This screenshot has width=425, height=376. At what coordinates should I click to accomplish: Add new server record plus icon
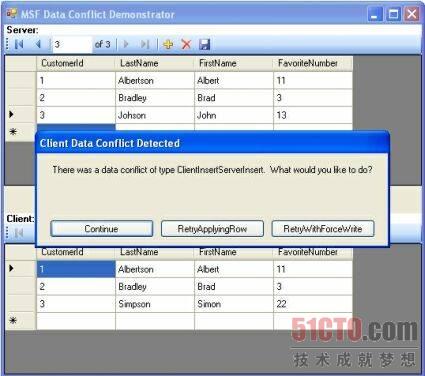[168, 44]
